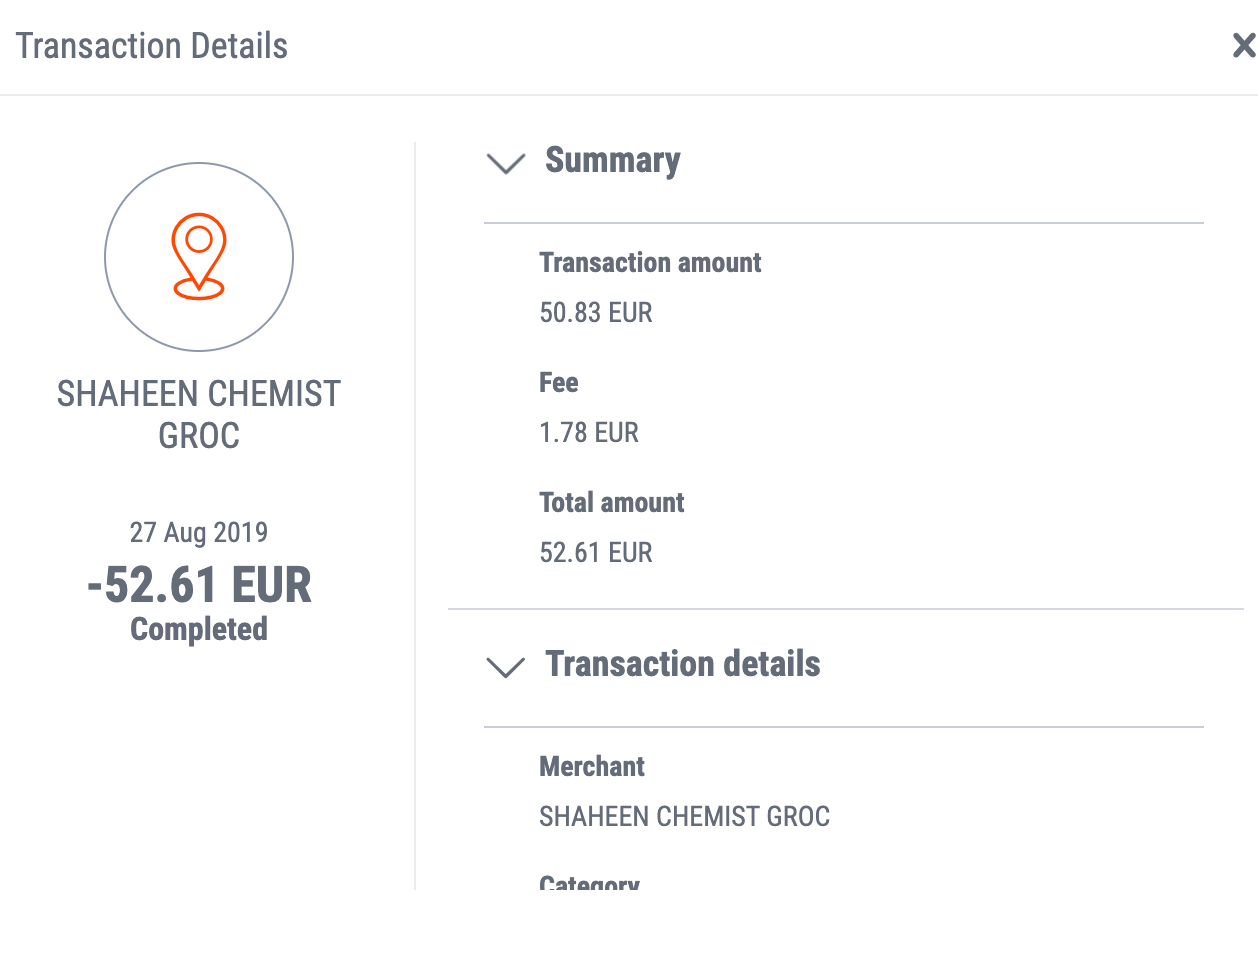This screenshot has height=954, width=1258.
Task: Close the Transaction Details dialog
Action: pos(1244,45)
